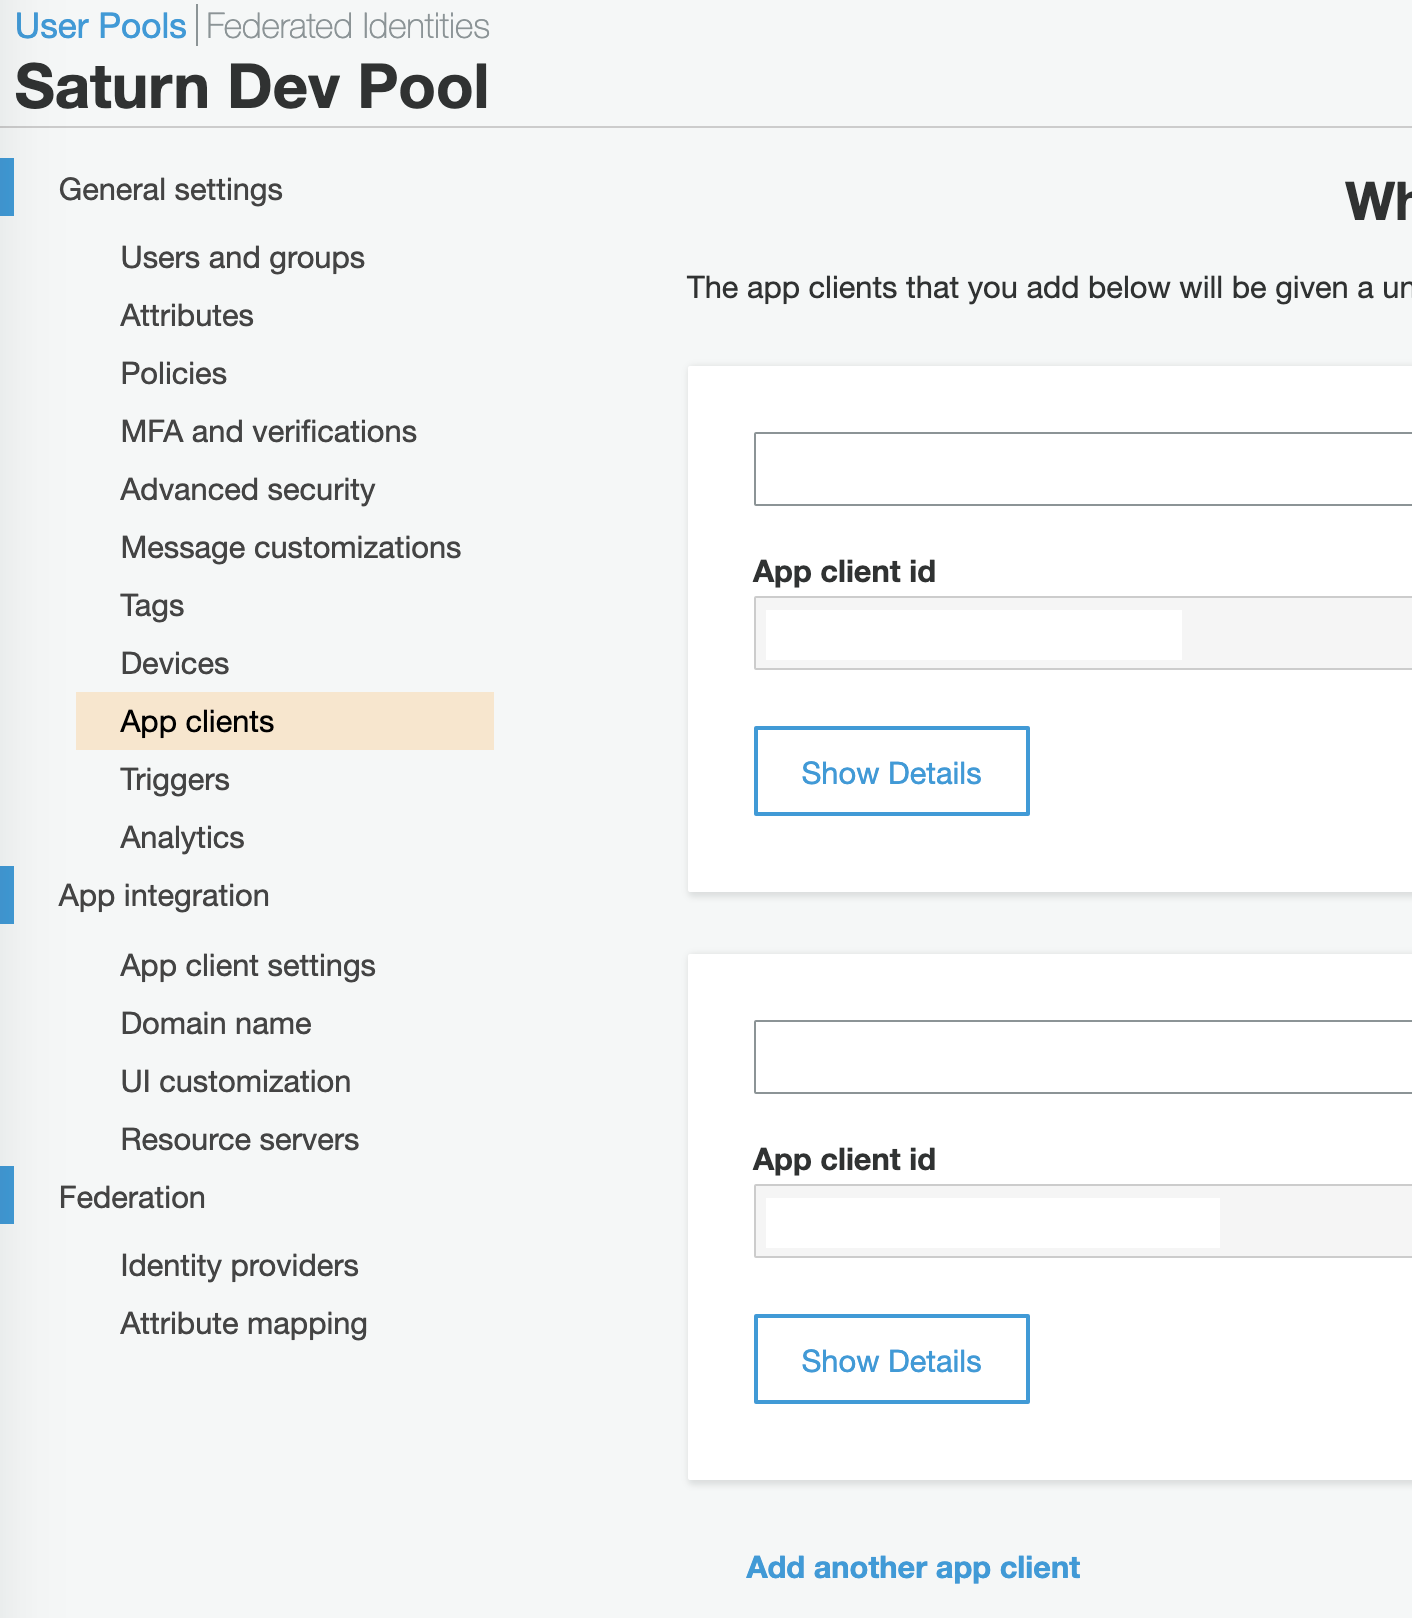Navigate to Advanced security
The height and width of the screenshot is (1618, 1412).
click(x=247, y=490)
